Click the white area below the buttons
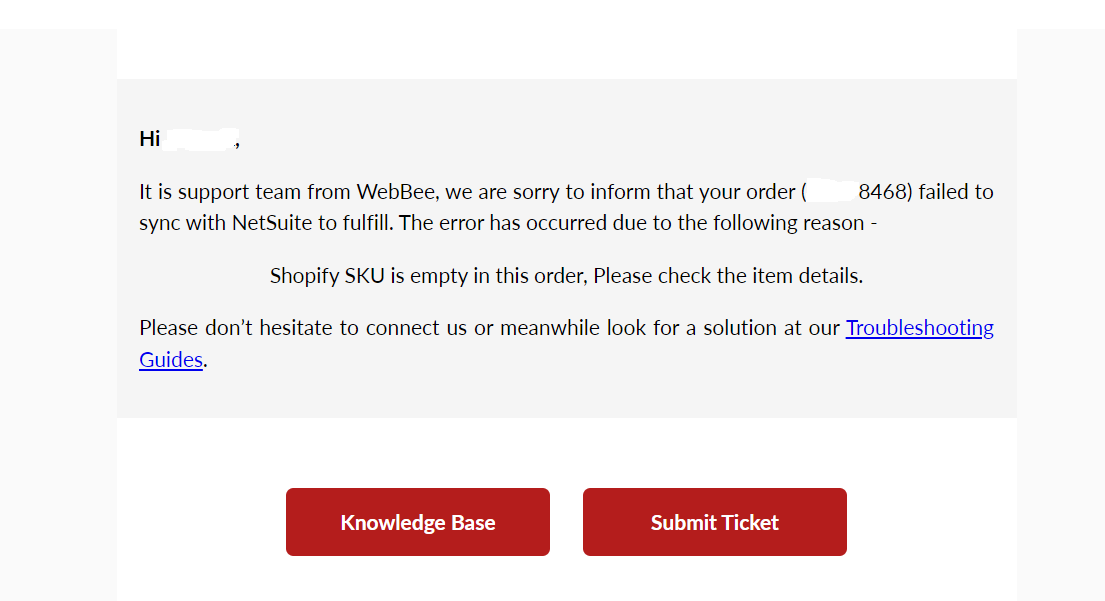1105x601 pixels. (x=567, y=580)
